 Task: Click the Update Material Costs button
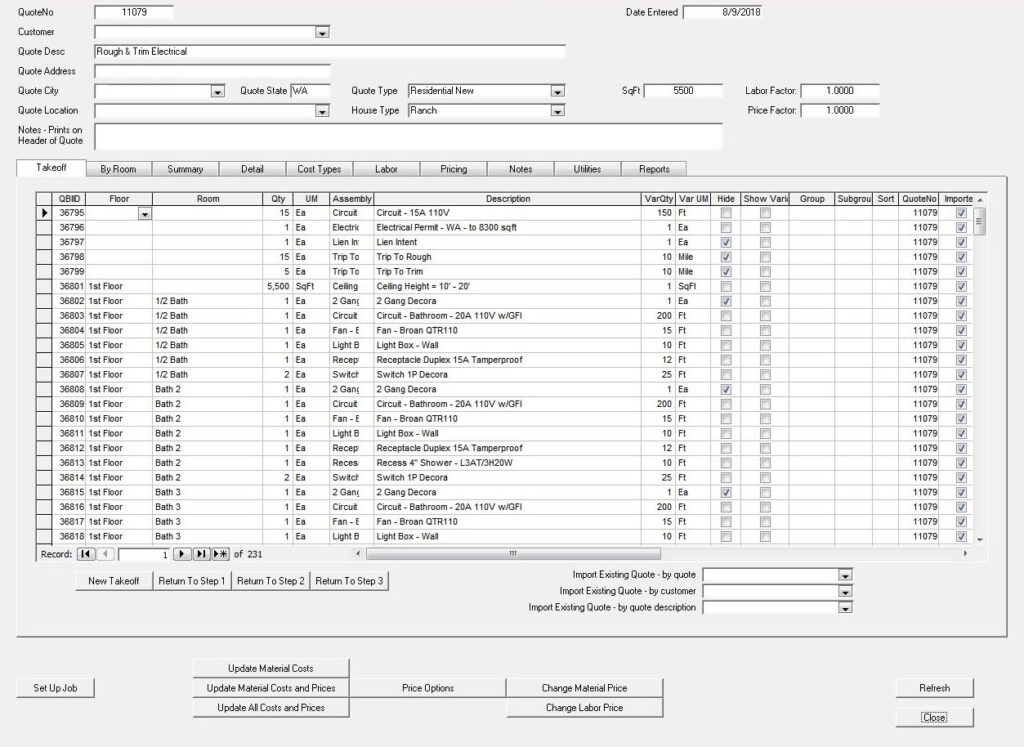(x=272, y=668)
